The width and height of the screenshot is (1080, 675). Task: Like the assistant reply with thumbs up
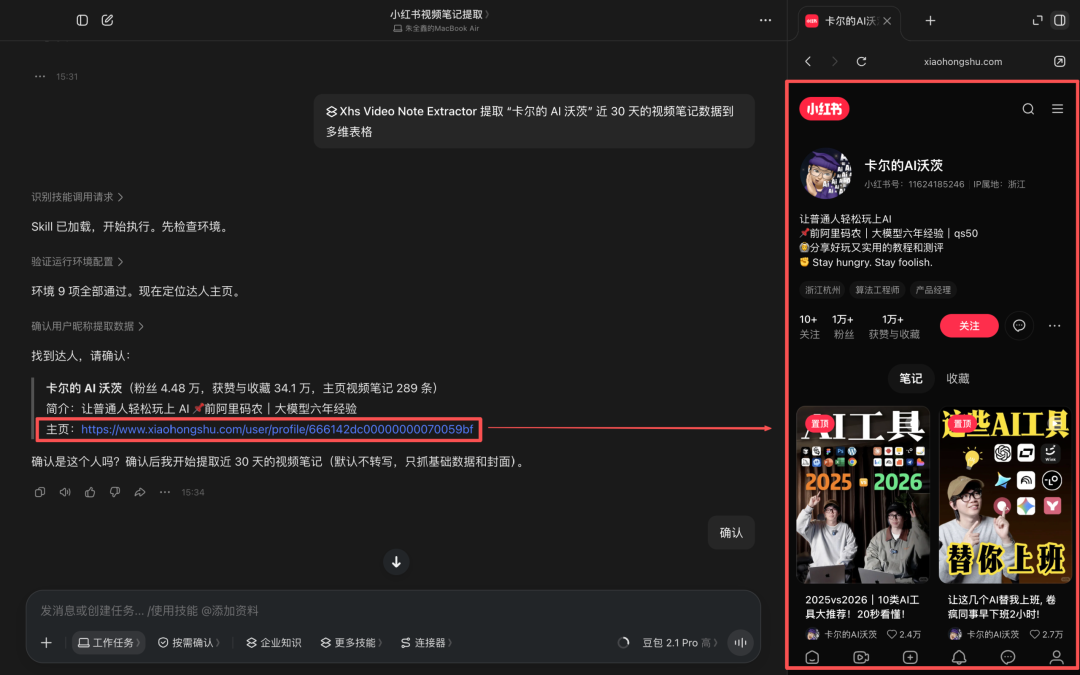click(x=90, y=492)
